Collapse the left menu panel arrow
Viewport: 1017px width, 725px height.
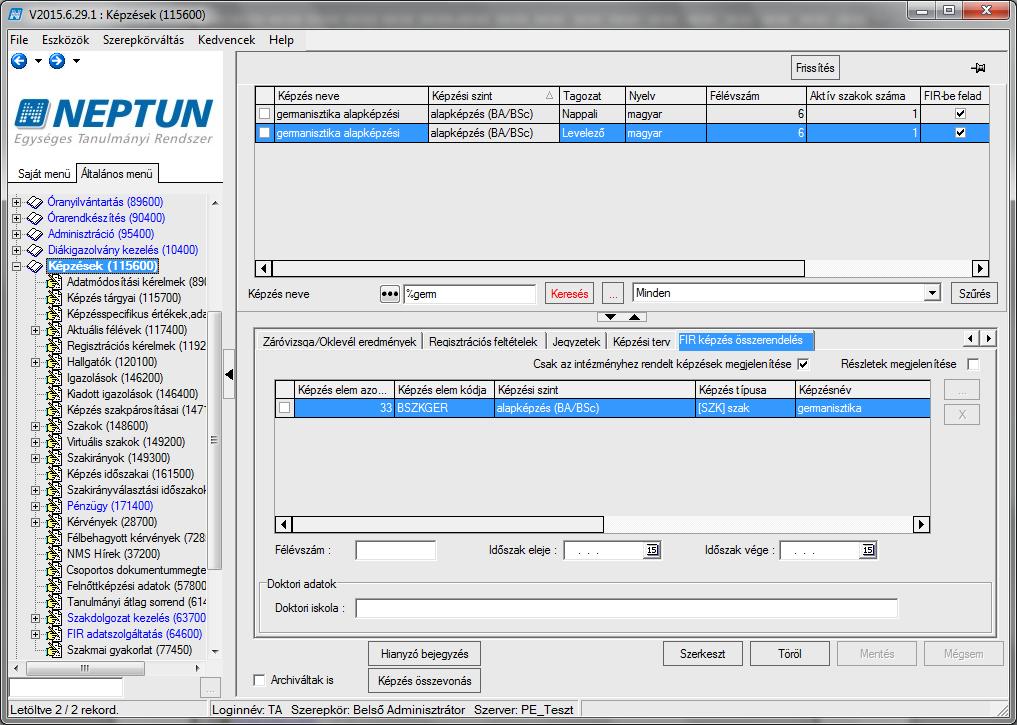[x=229, y=374]
